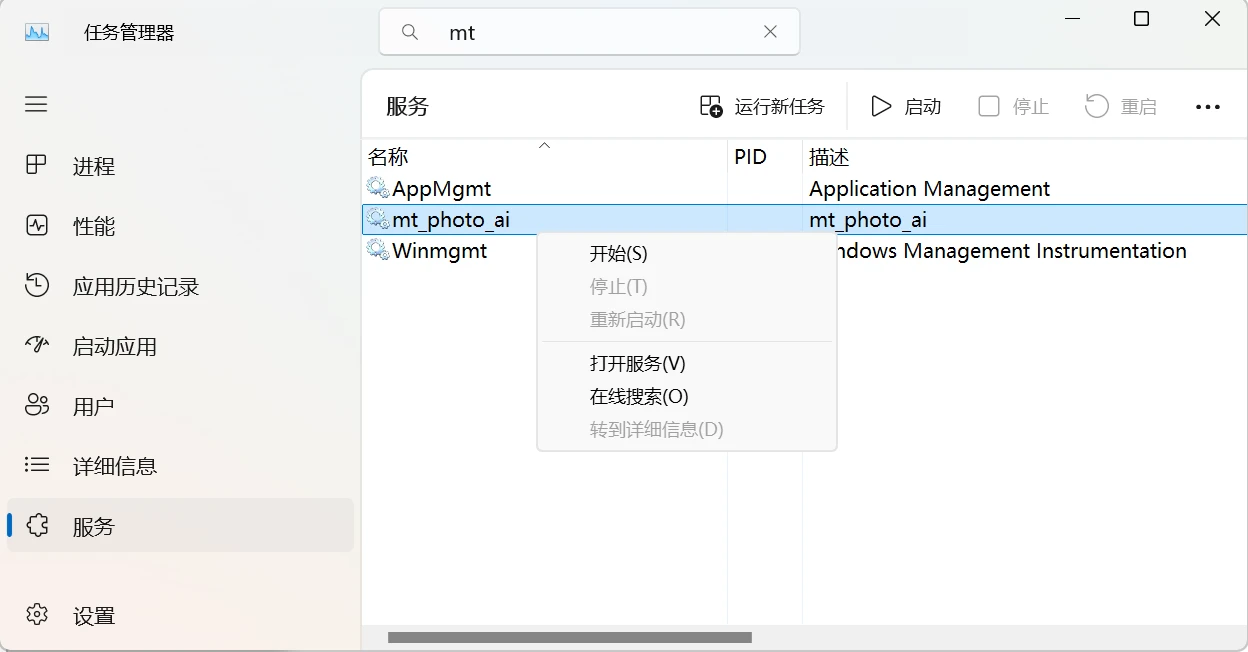Image resolution: width=1248 pixels, height=652 pixels.
Task: Select 打开服务(V) from context menu
Action: 637,363
